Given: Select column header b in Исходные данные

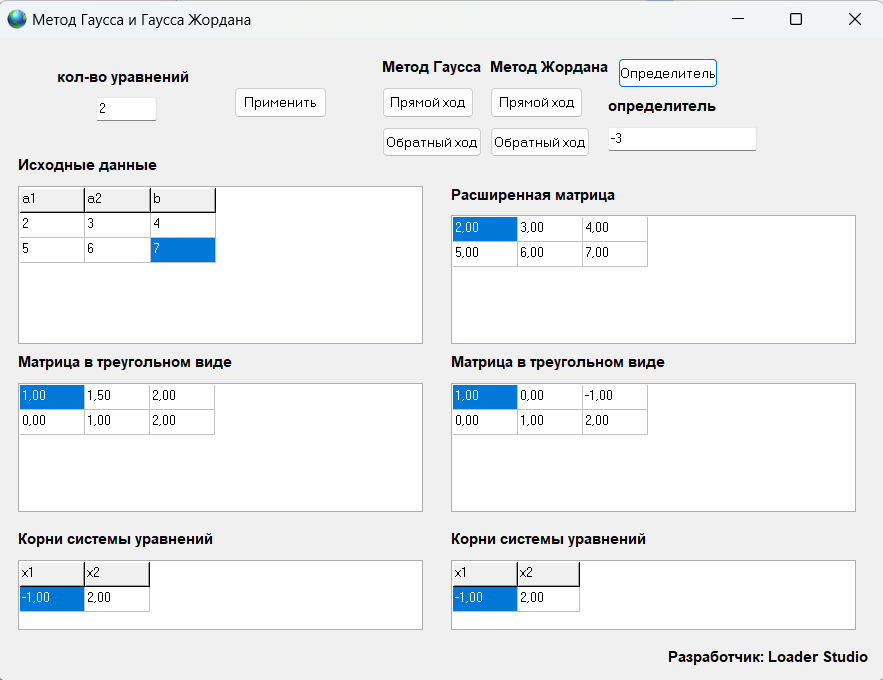Looking at the screenshot, I should [x=182, y=199].
